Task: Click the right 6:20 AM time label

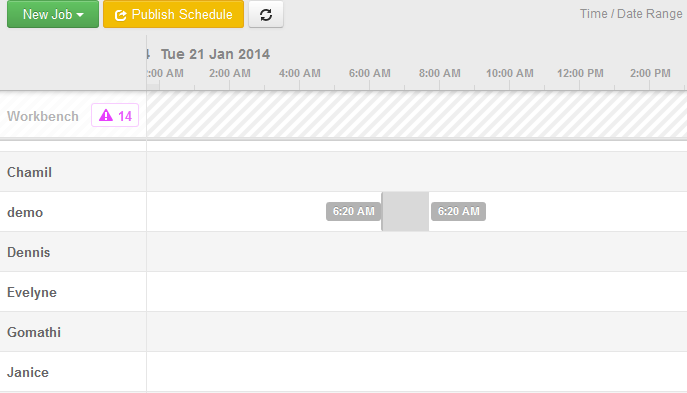Action: (x=459, y=212)
